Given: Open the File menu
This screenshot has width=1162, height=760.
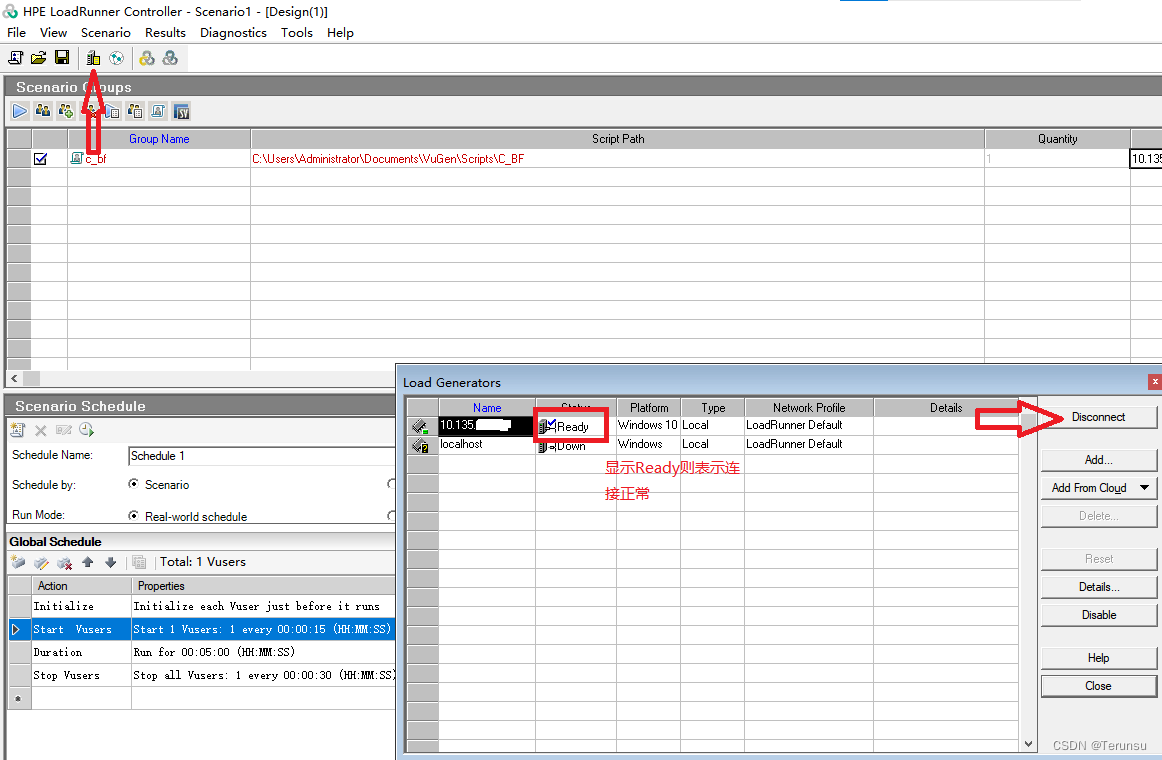Looking at the screenshot, I should coord(16,33).
